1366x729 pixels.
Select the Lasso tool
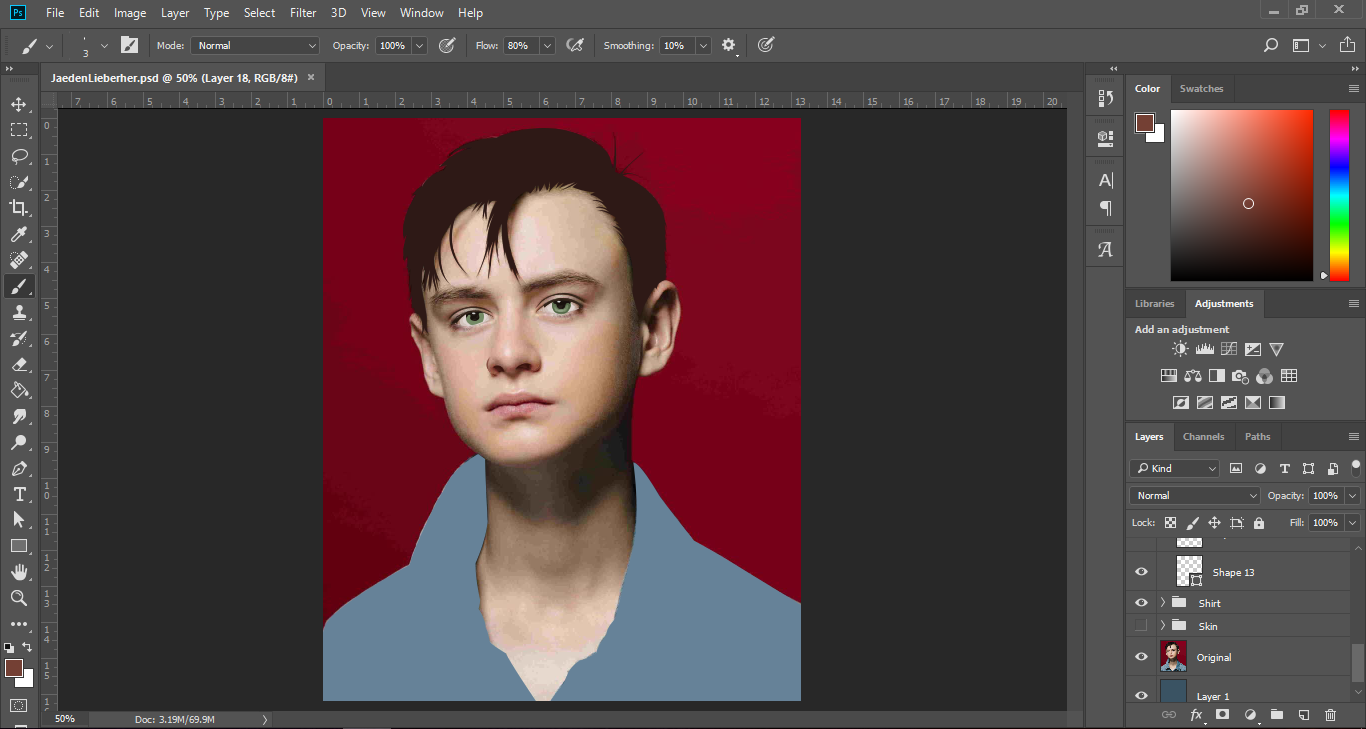click(19, 156)
